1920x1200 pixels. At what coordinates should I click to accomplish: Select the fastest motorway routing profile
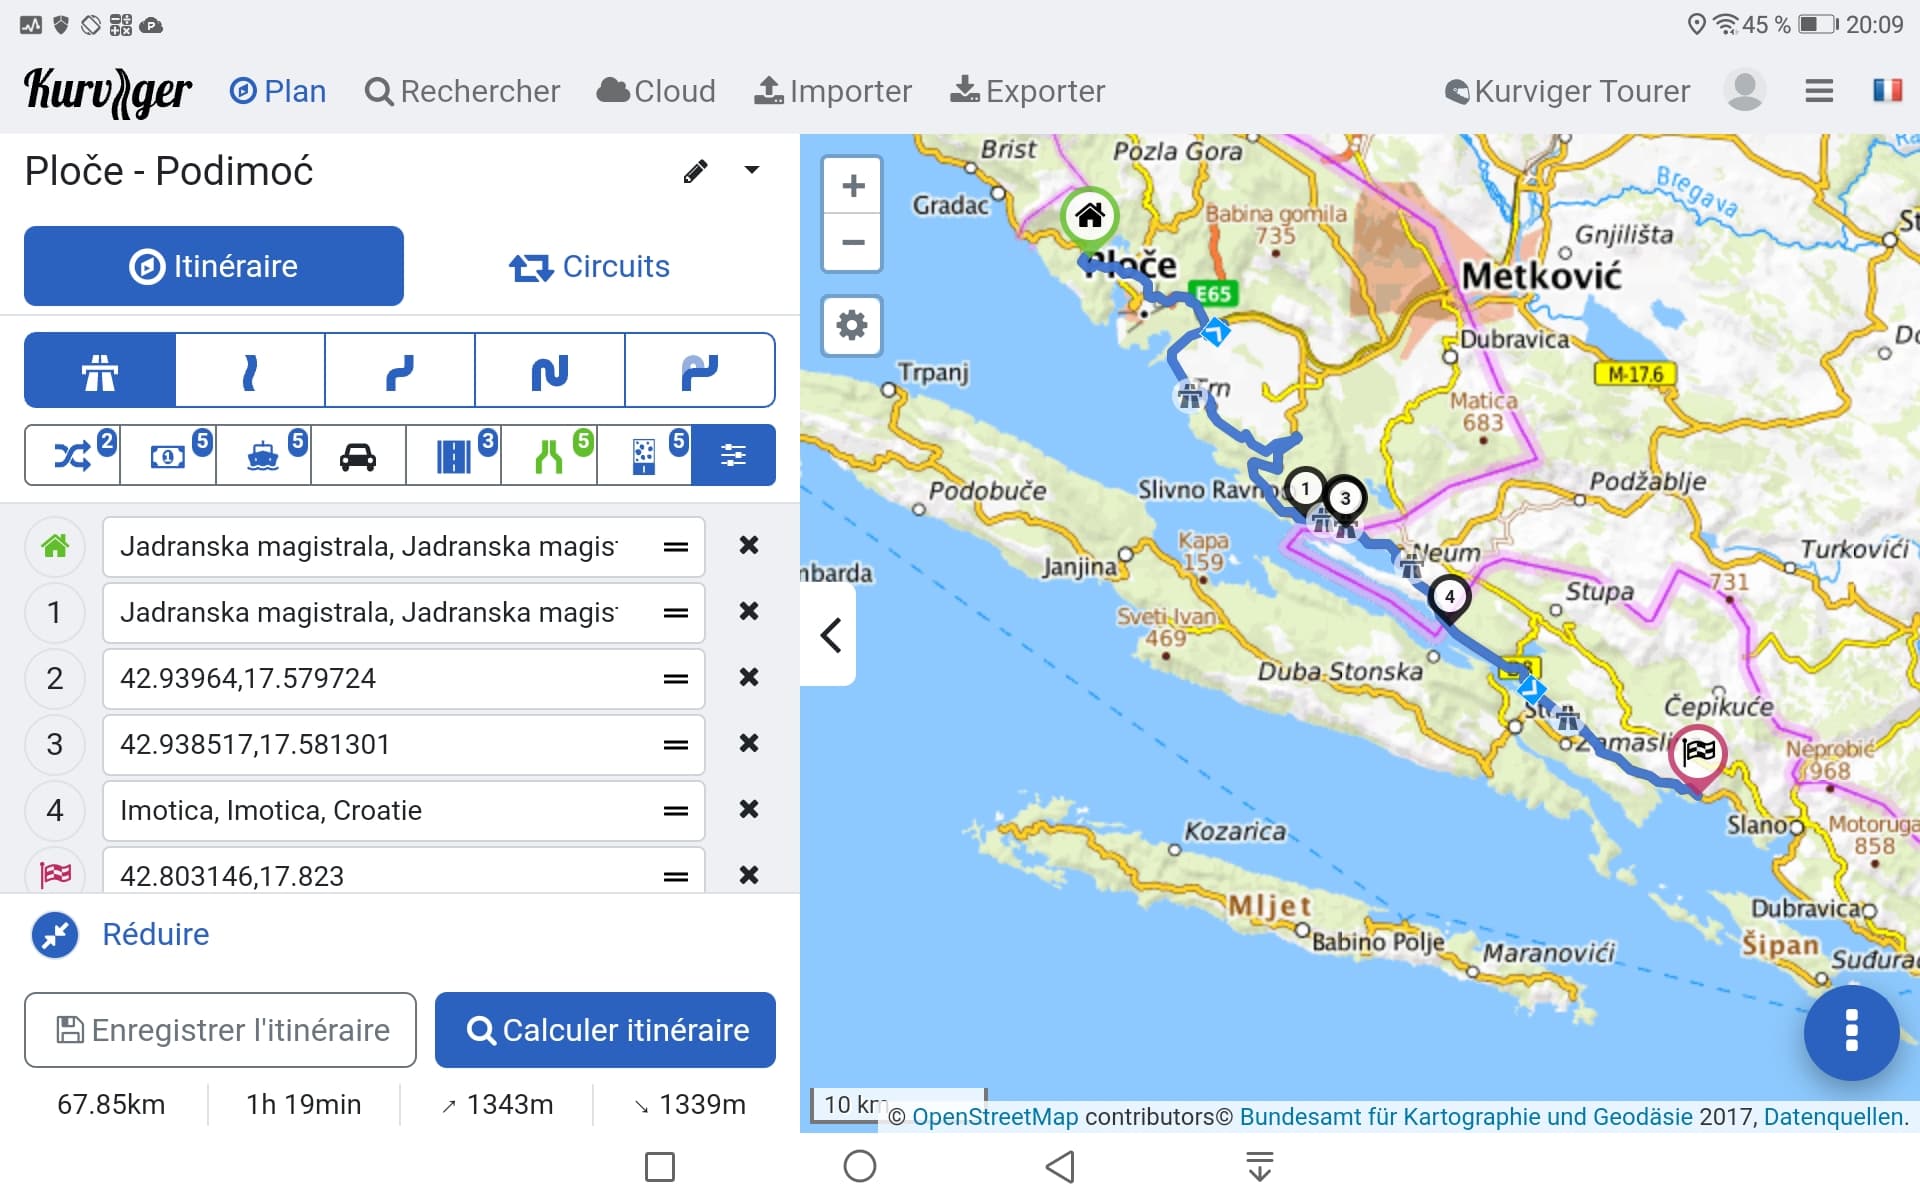(x=100, y=371)
